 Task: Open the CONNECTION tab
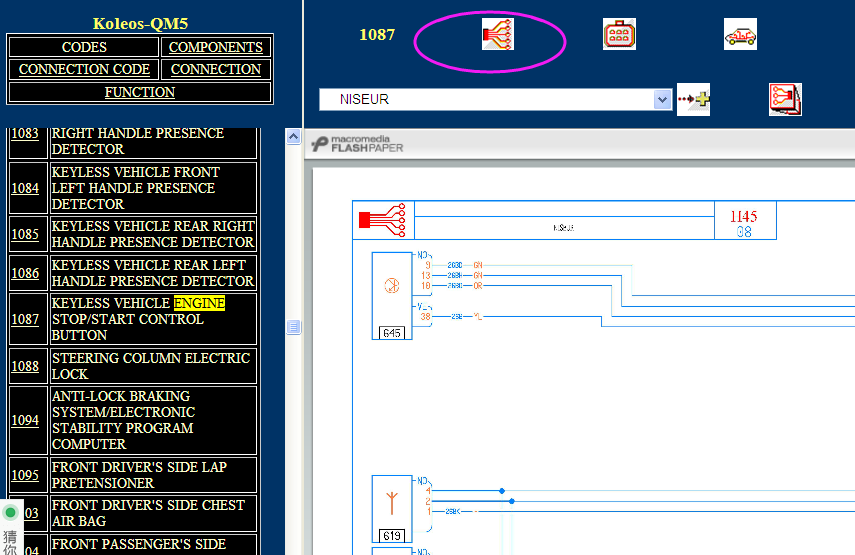216,69
